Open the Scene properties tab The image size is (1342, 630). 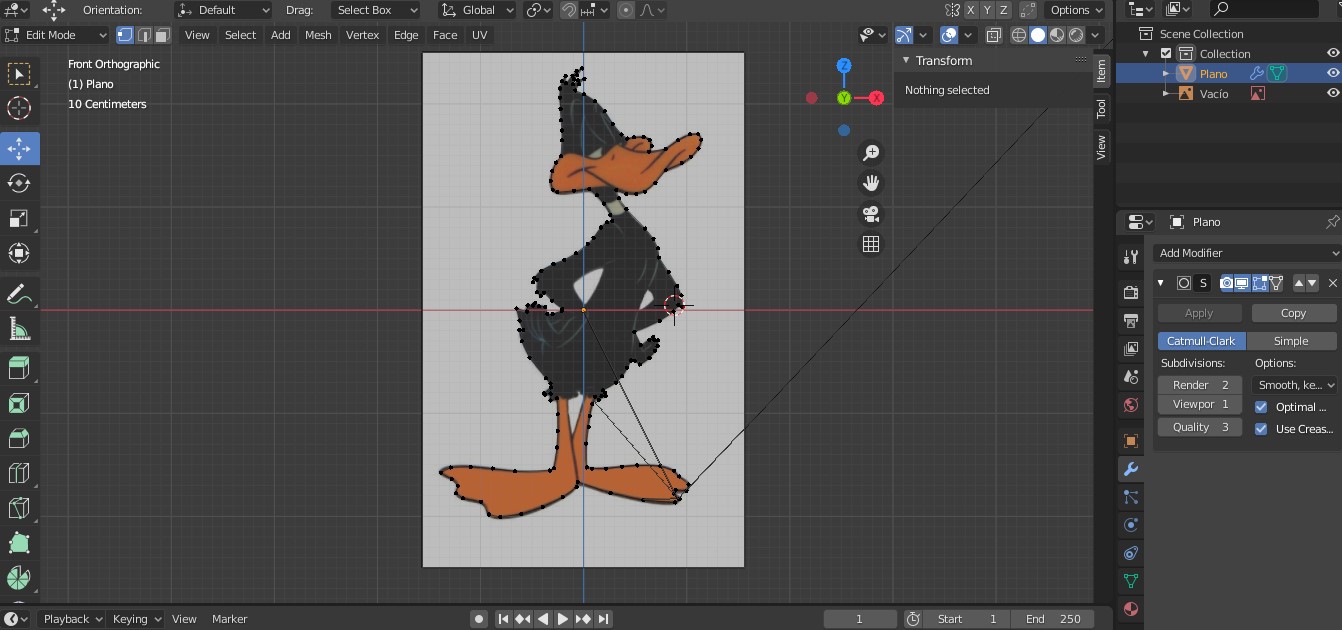[1131, 377]
